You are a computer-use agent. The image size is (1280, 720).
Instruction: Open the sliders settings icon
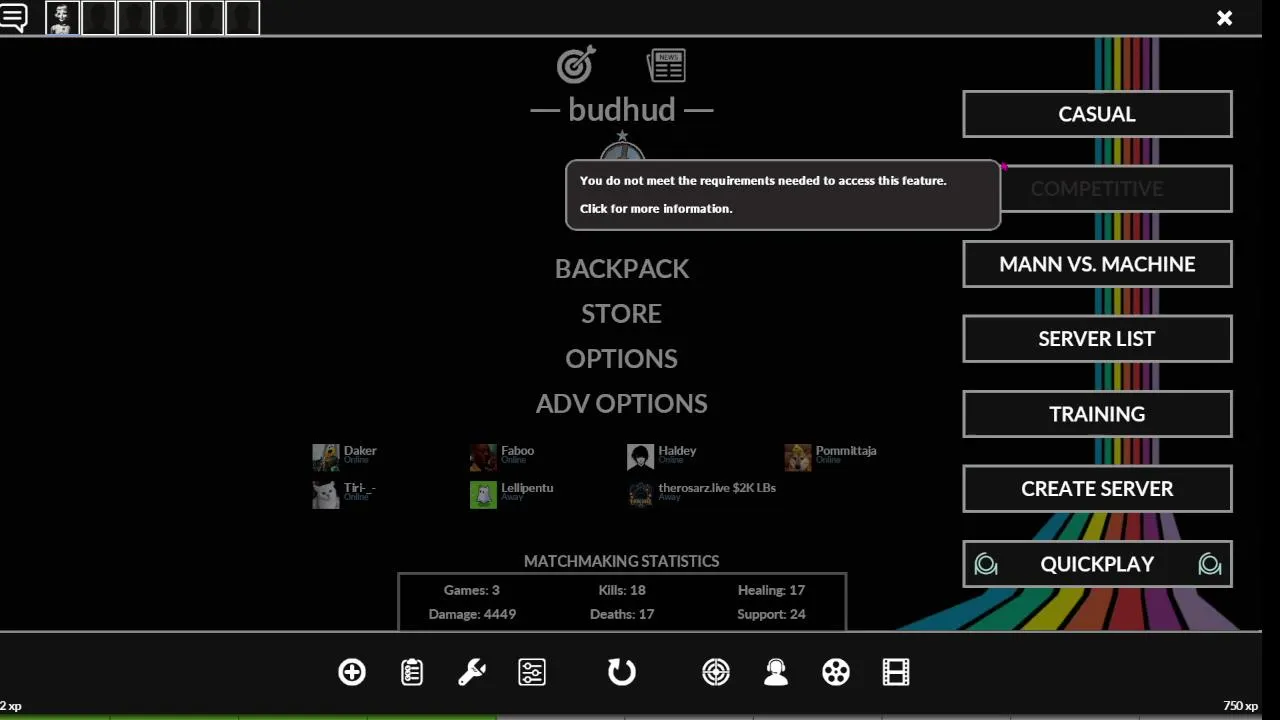coord(532,672)
